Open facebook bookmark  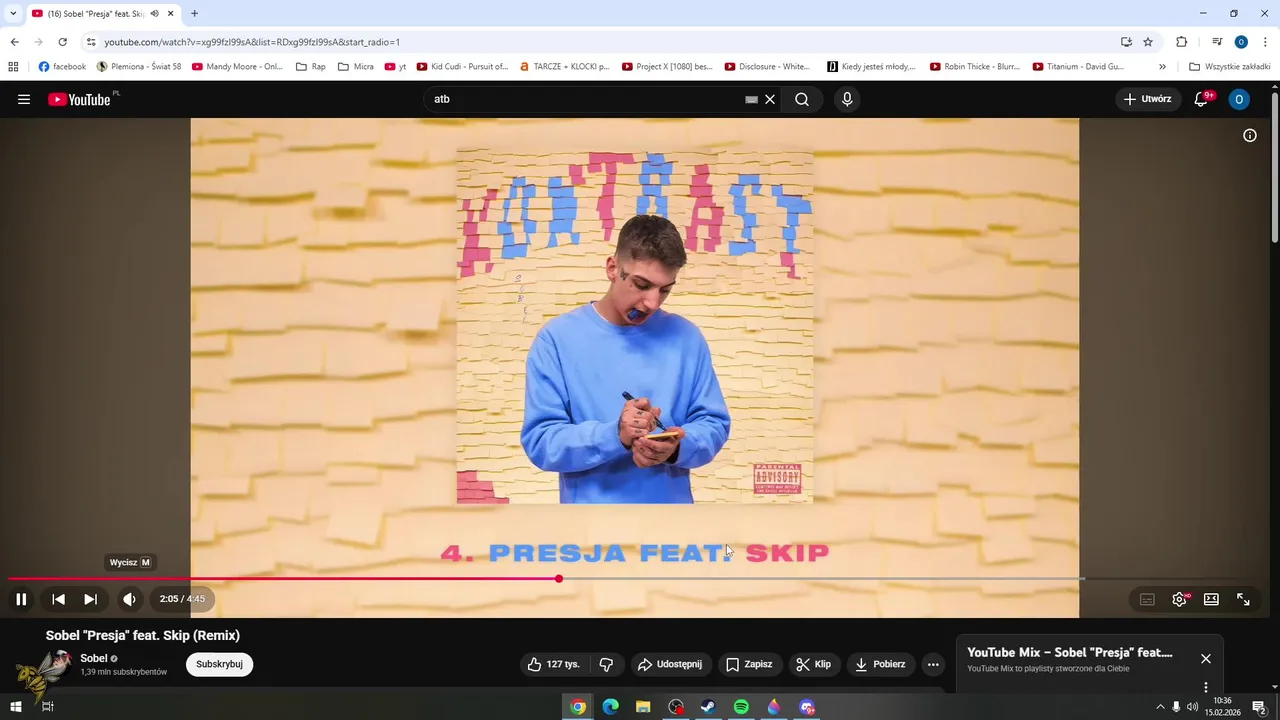(x=62, y=67)
